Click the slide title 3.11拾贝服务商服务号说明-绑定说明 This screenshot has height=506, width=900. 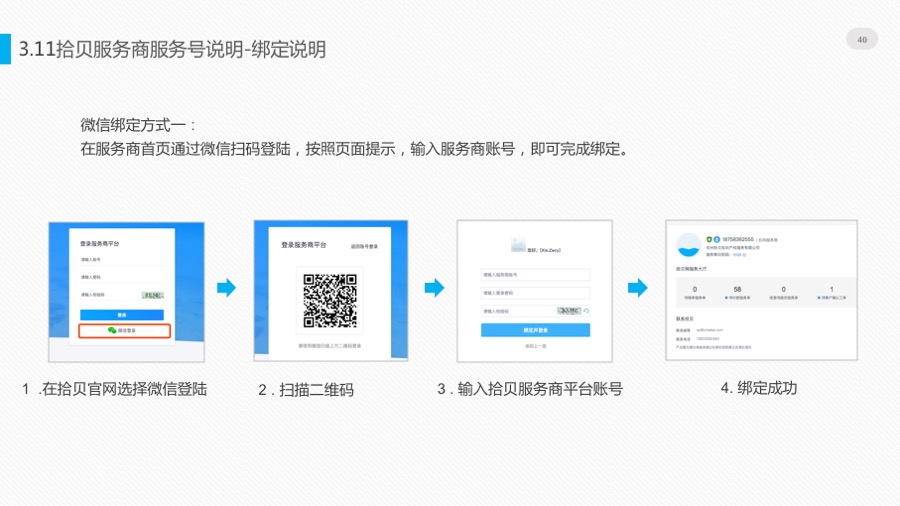click(172, 49)
